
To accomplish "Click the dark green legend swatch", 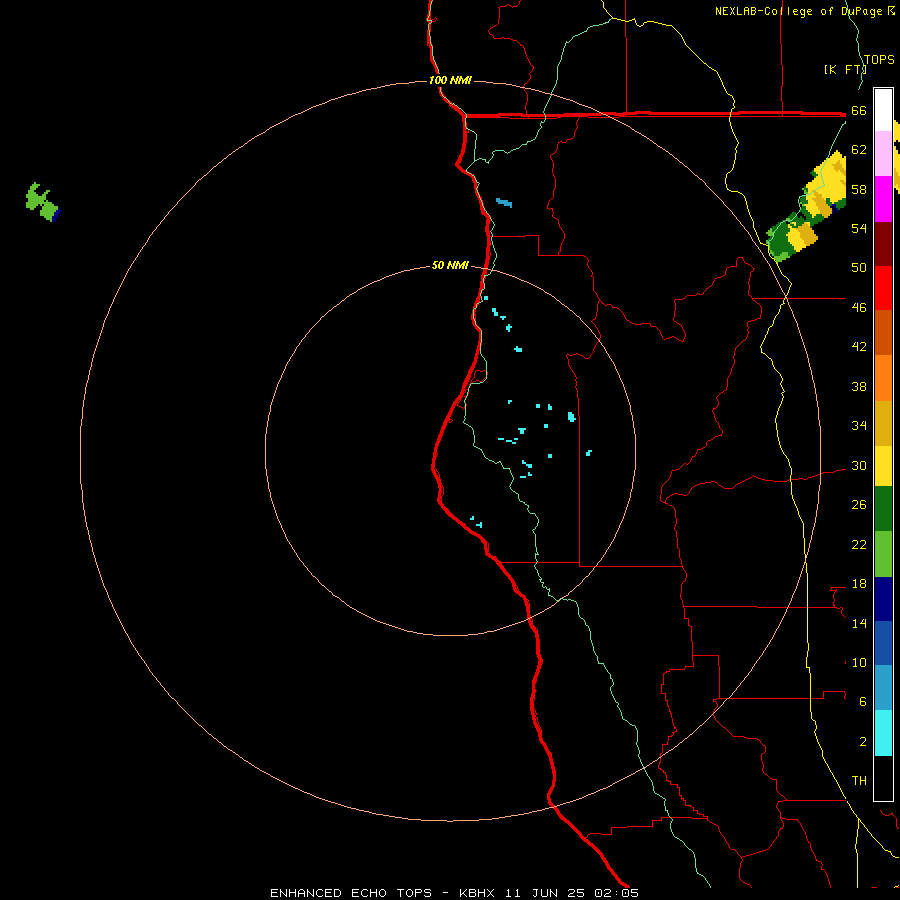I will click(x=883, y=509).
